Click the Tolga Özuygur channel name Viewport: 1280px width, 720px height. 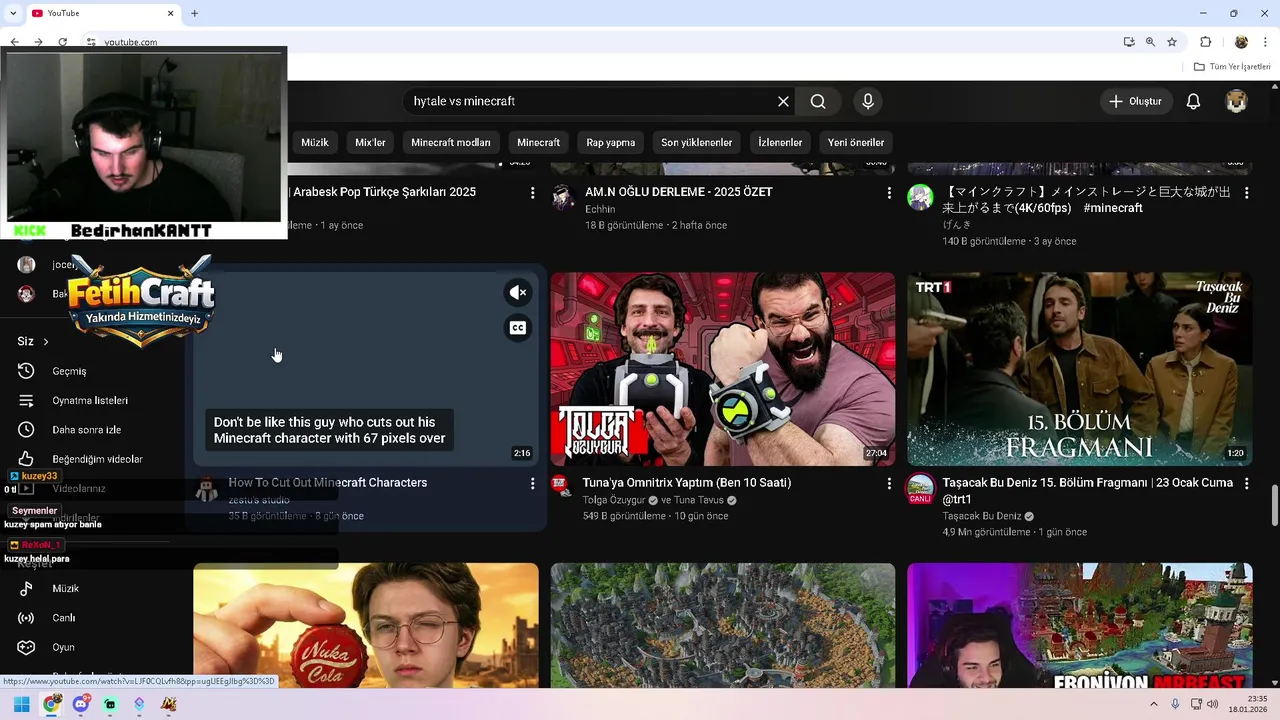pyautogui.click(x=616, y=500)
